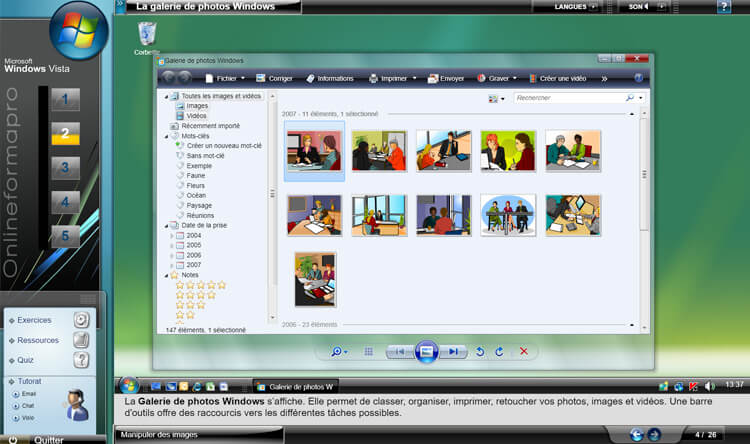750x444 pixels.
Task: Open the LANGUES dropdown
Action: pos(575,7)
